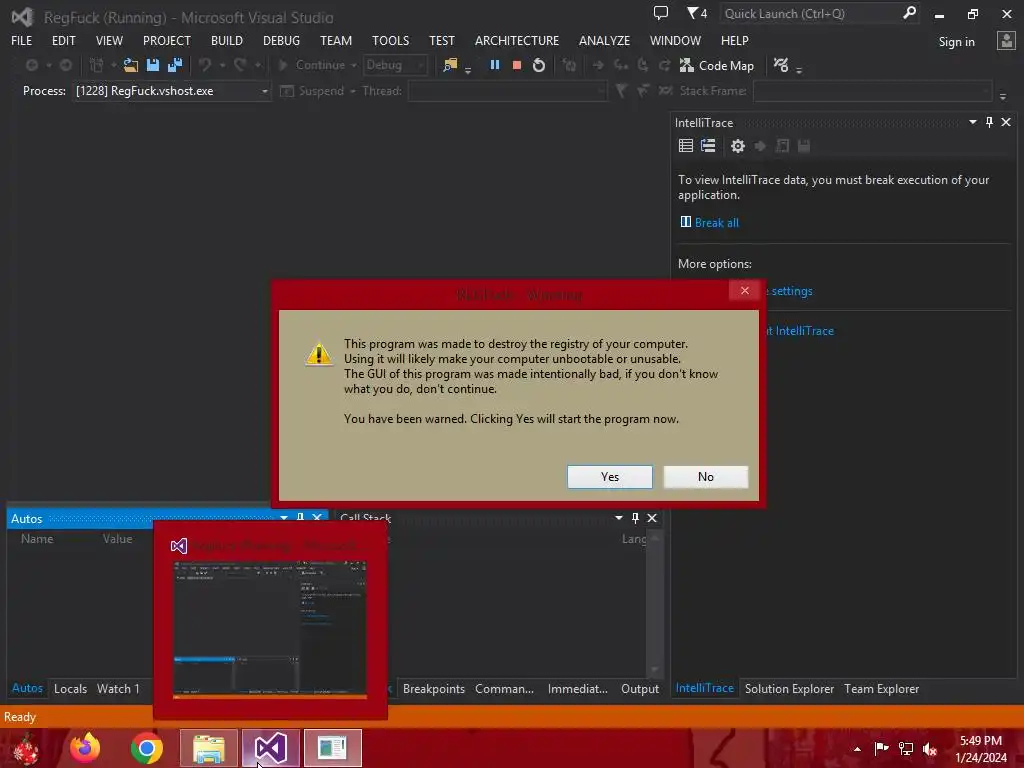Pin the Call Stack panel

pyautogui.click(x=635, y=518)
